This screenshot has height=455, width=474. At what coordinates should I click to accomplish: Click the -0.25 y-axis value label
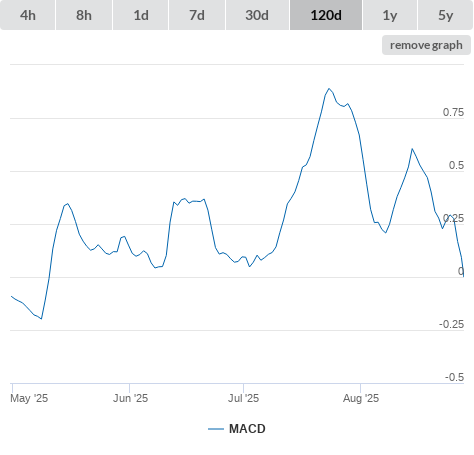point(451,324)
